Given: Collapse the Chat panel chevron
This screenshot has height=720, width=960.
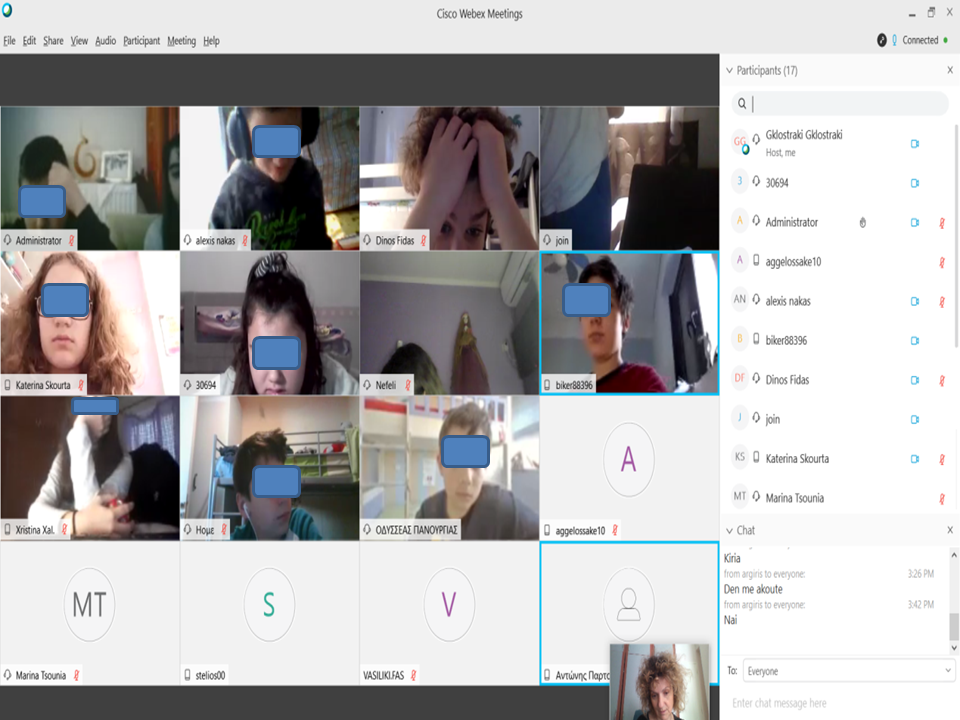Looking at the screenshot, I should pos(728,530).
